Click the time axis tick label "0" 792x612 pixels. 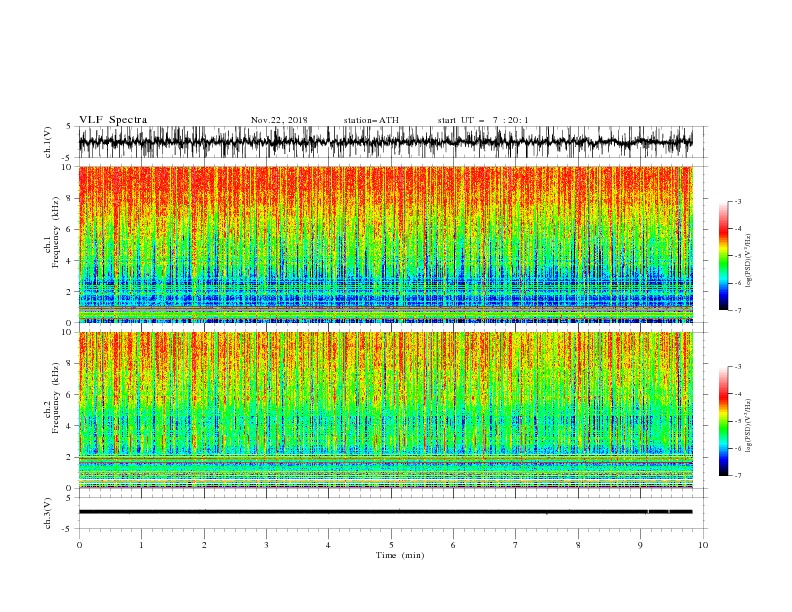pos(79,545)
